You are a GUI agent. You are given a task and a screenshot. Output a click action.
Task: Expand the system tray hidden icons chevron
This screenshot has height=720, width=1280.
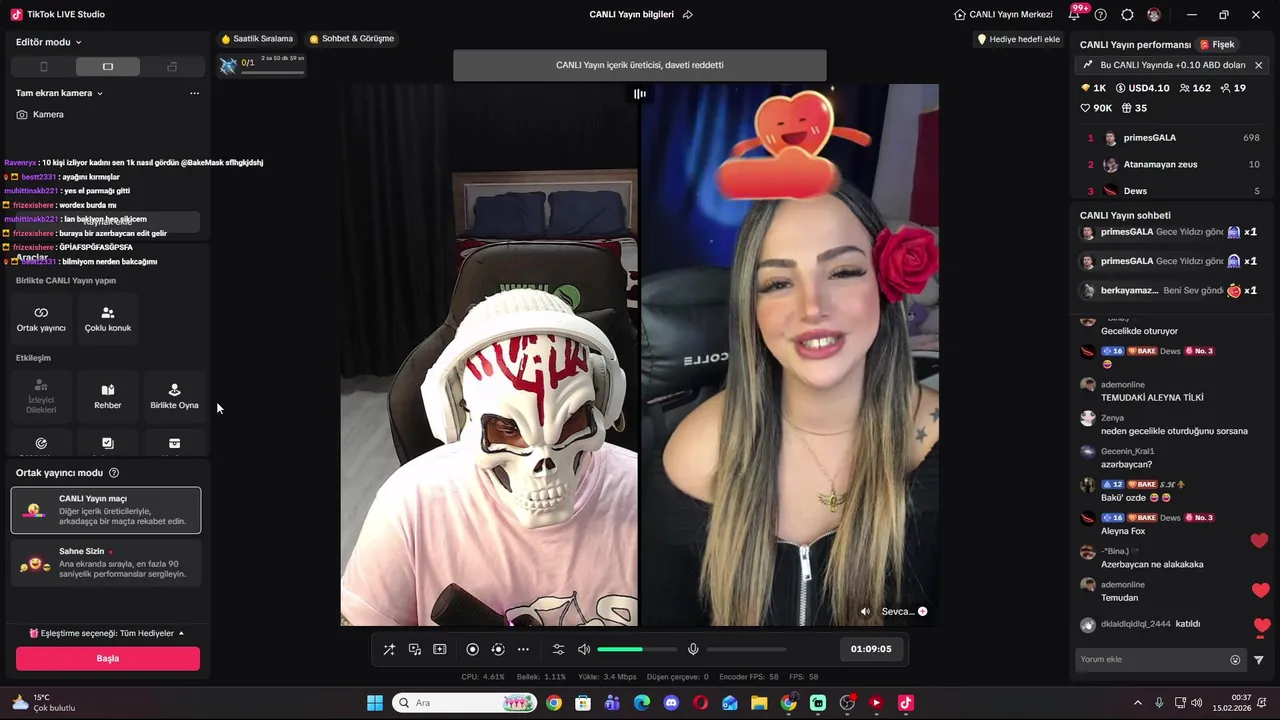[1137, 703]
